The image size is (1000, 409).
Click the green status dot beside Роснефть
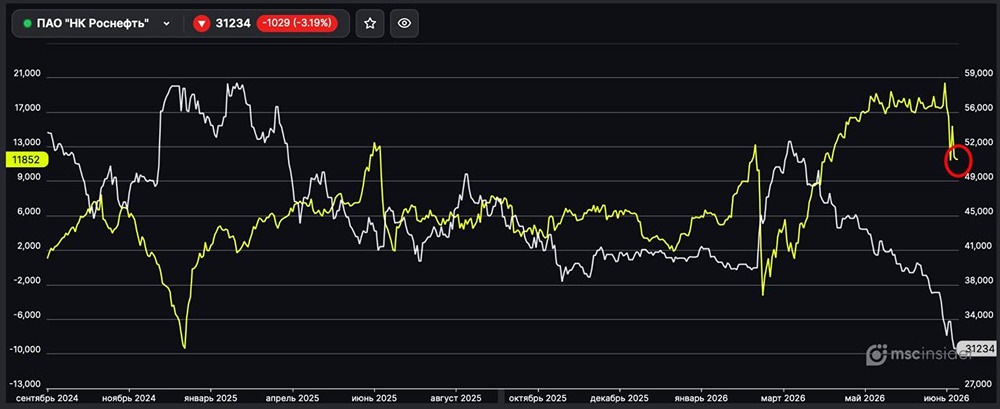pos(27,24)
